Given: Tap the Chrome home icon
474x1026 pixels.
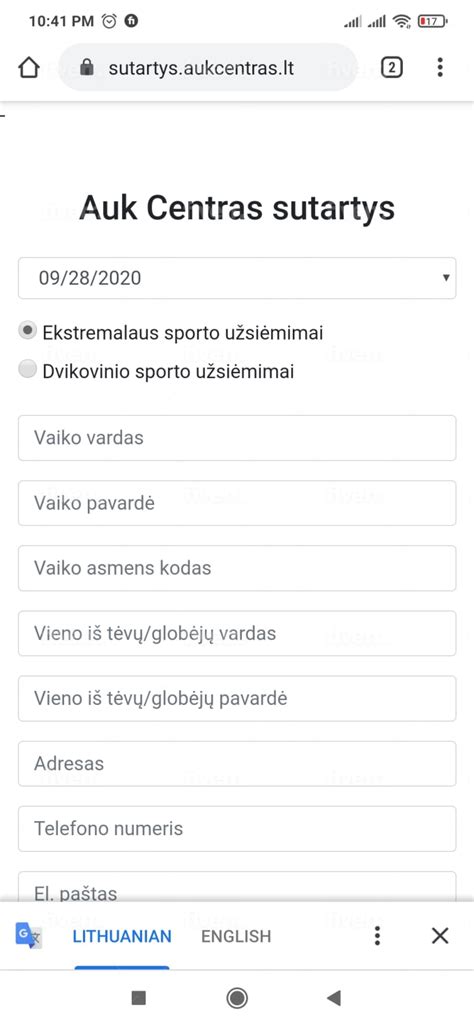Looking at the screenshot, I should [29, 68].
